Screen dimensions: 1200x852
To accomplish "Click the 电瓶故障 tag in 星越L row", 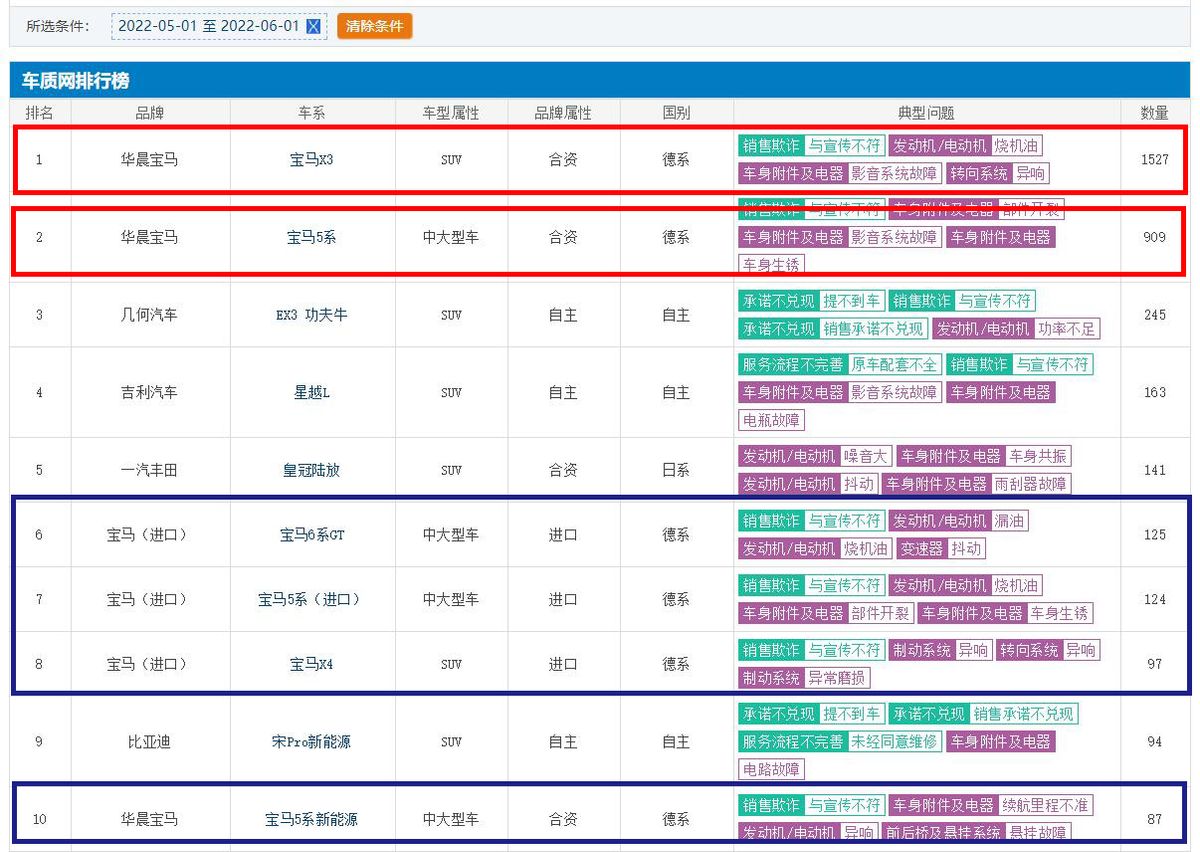I will 772,420.
